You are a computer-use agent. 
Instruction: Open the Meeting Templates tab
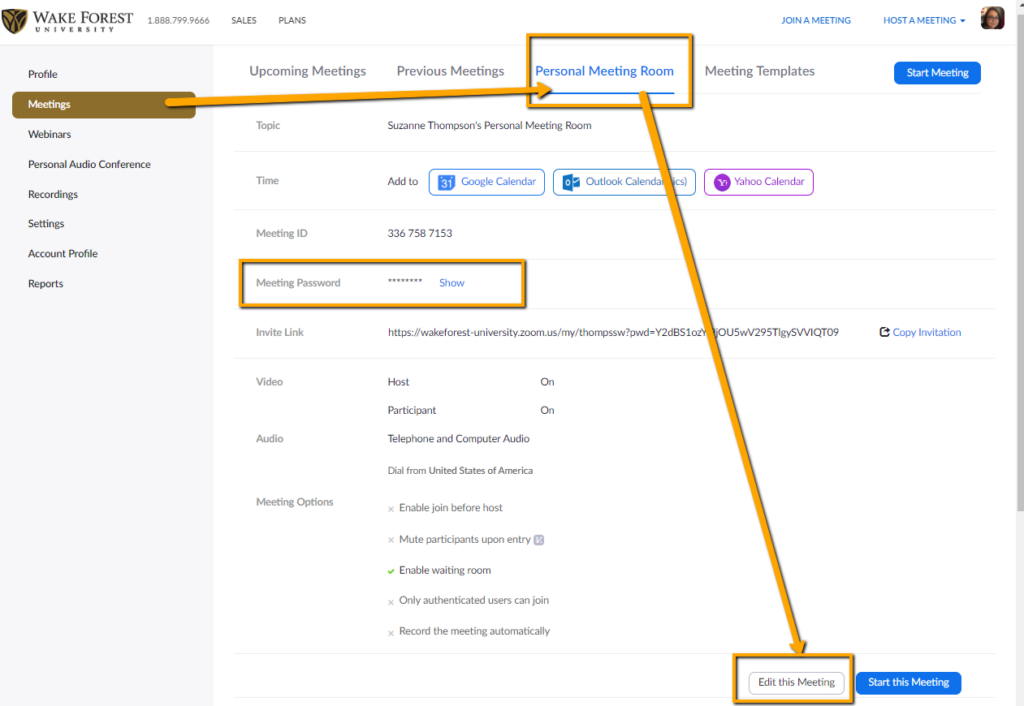(x=760, y=71)
